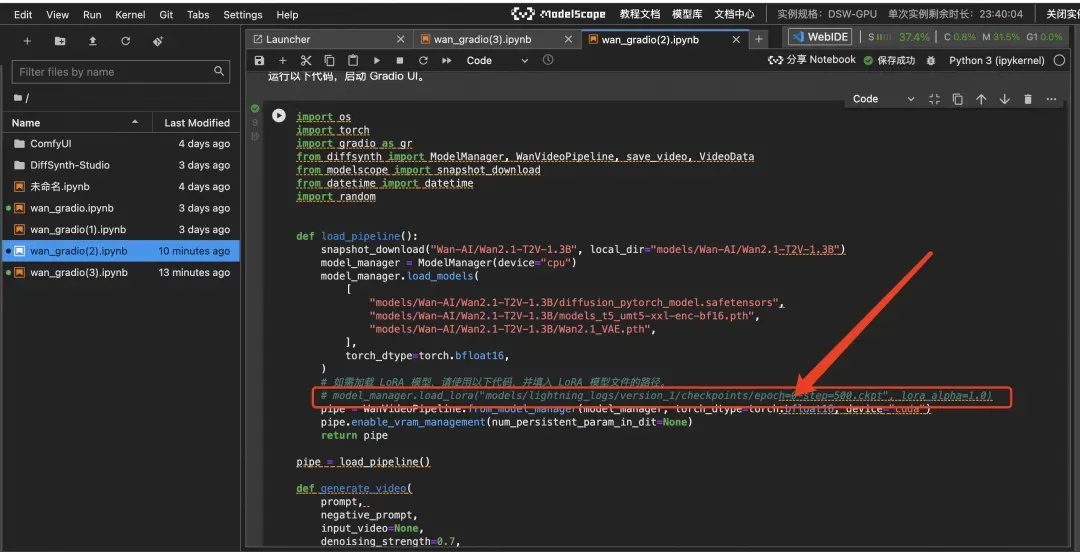Click the new launcher plus icon in file browser
The width and height of the screenshot is (1080, 552).
[x=27, y=41]
